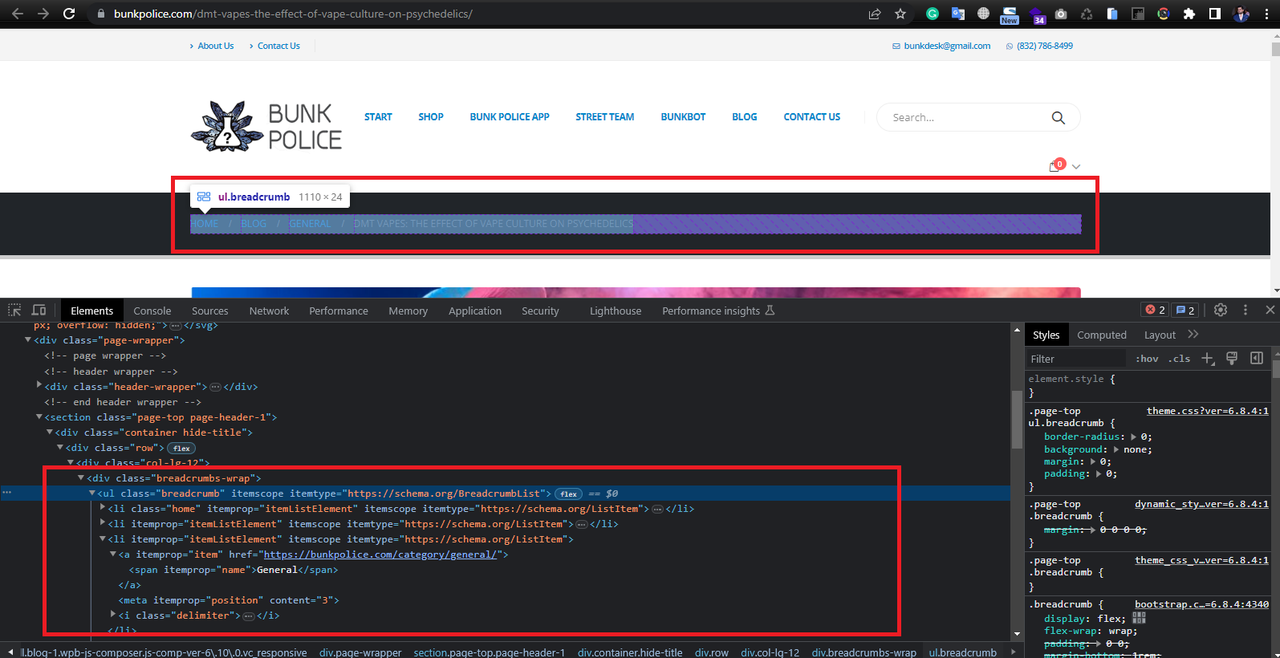Expand the background property triangle
This screenshot has width=1280, height=658.
coord(1117,450)
